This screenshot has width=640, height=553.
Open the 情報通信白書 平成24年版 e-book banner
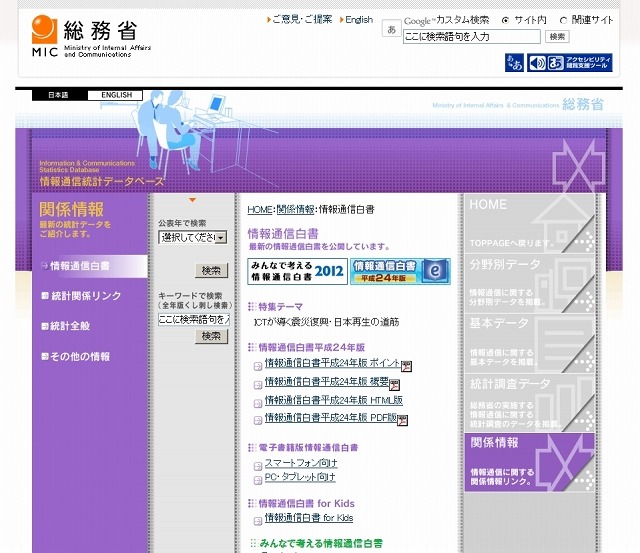coord(399,271)
